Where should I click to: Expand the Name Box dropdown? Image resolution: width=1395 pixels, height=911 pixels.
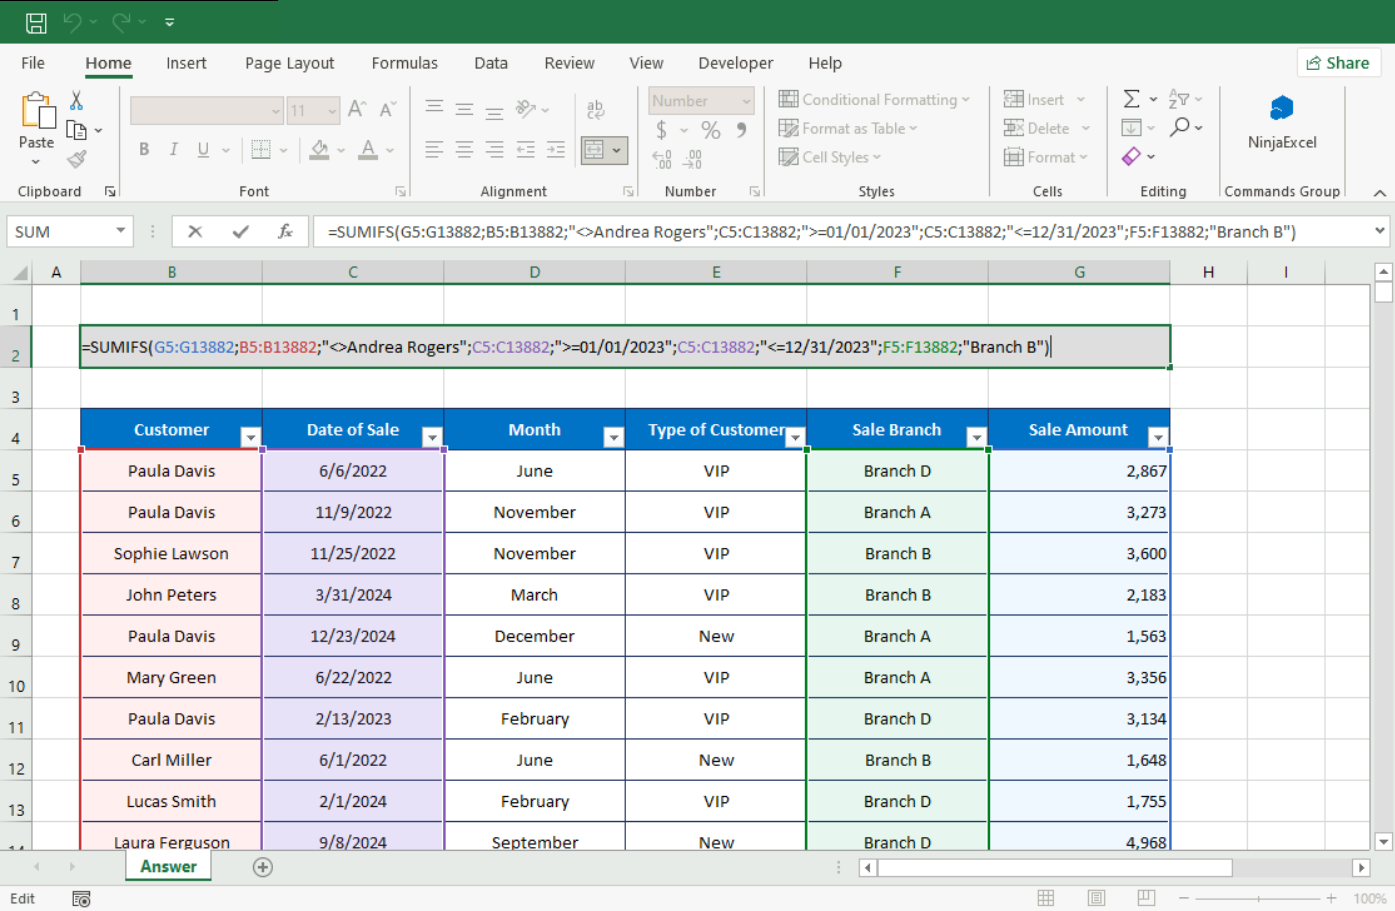click(x=120, y=232)
